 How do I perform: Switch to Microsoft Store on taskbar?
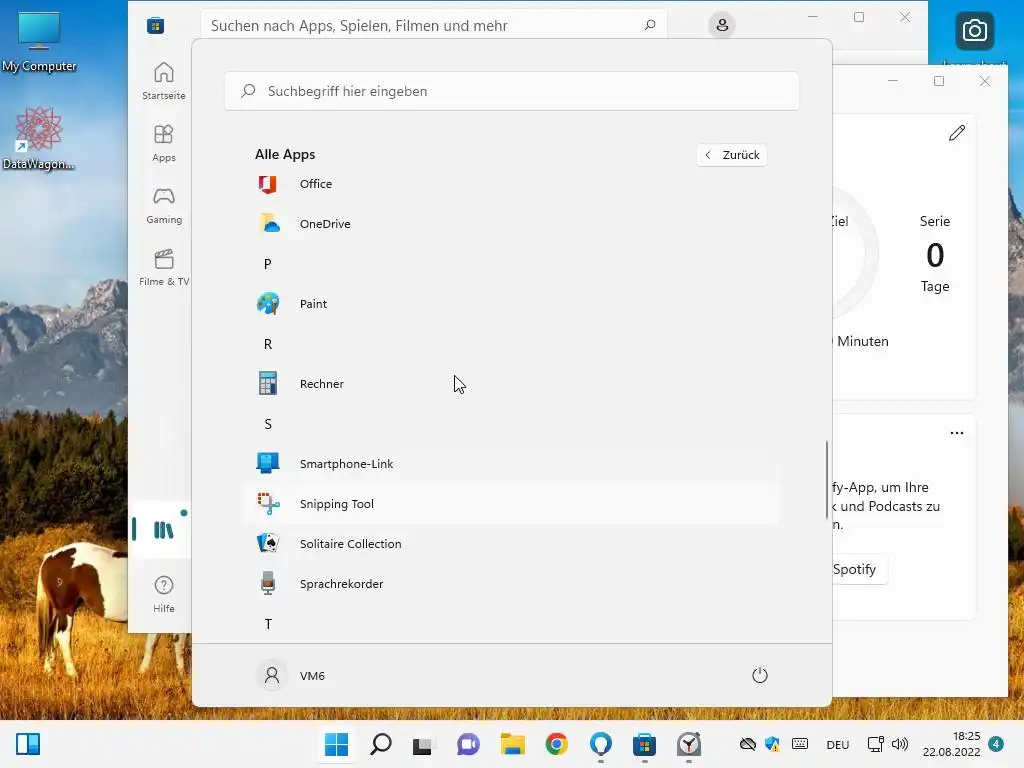(x=645, y=744)
